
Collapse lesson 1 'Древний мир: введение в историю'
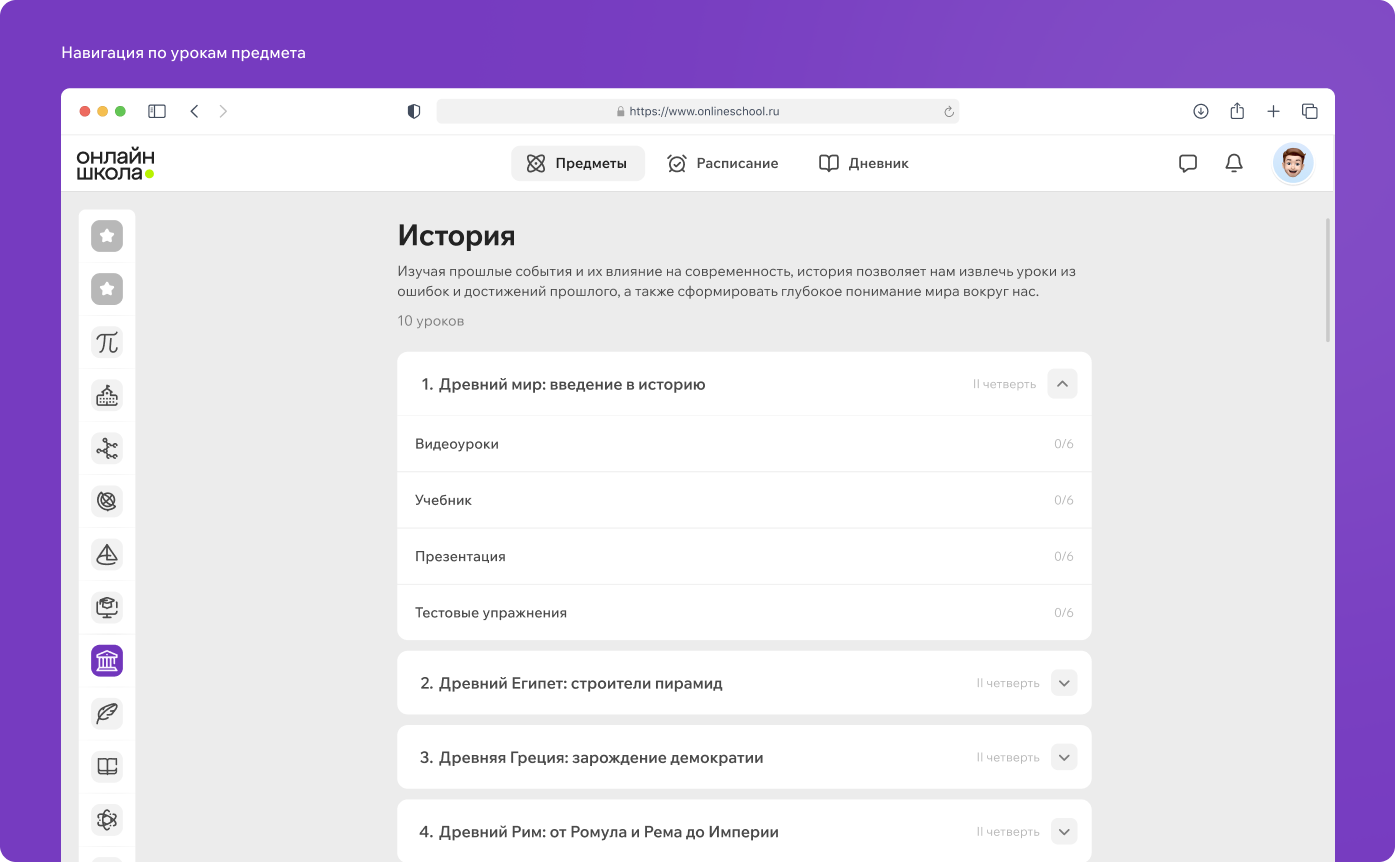coord(1062,384)
